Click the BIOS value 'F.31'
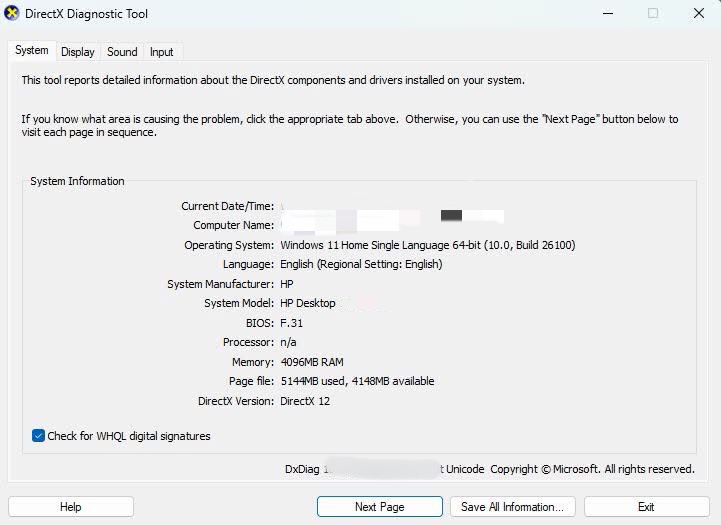 [x=292, y=323]
